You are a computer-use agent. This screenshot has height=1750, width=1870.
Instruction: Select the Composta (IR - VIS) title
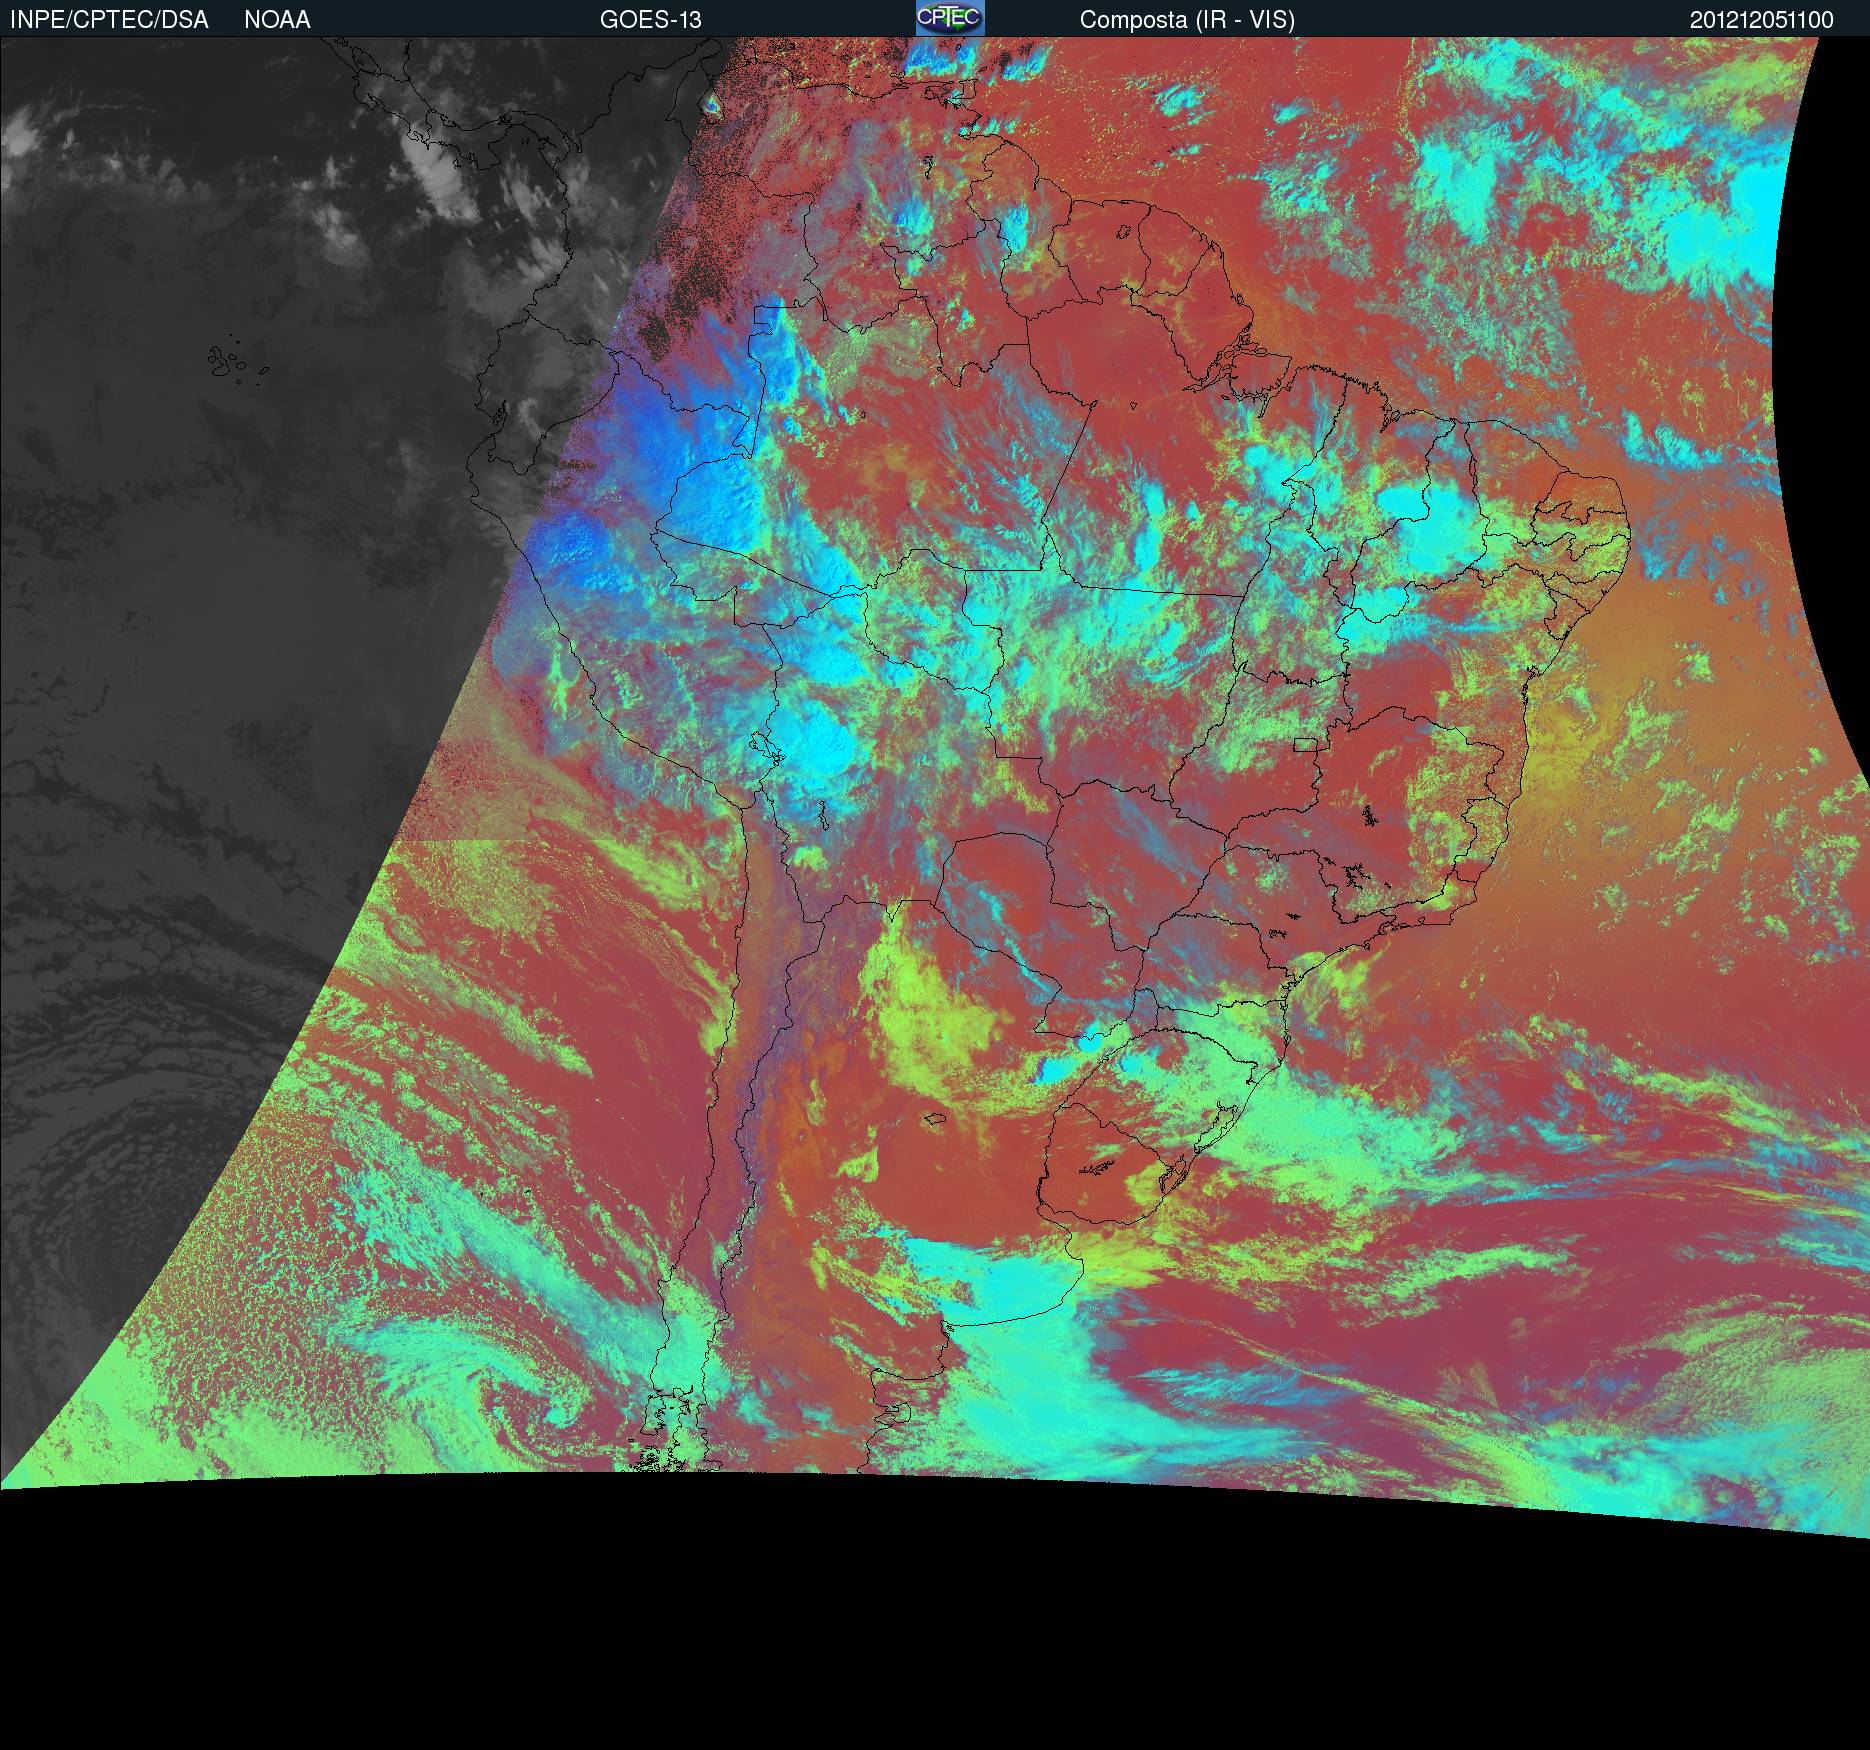pyautogui.click(x=1187, y=20)
